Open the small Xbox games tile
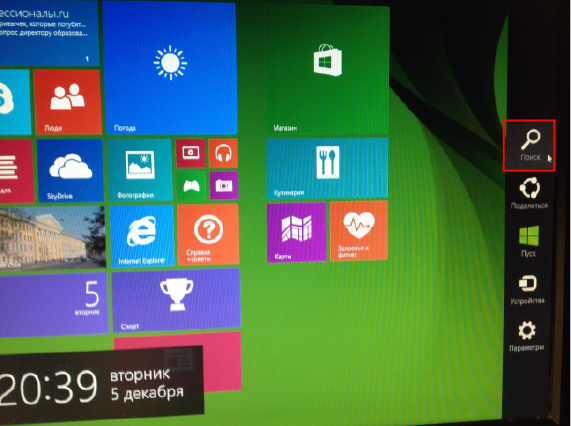571x426 pixels. pos(191,186)
